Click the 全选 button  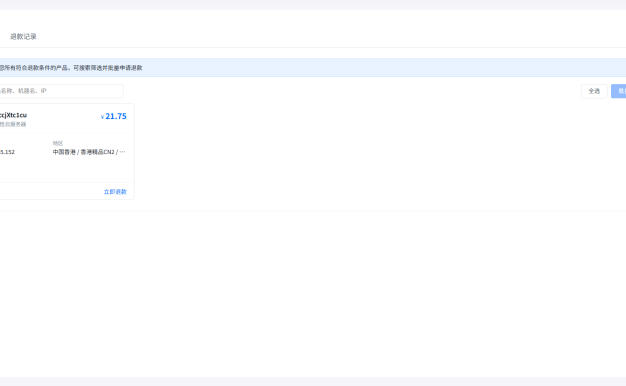(594, 91)
